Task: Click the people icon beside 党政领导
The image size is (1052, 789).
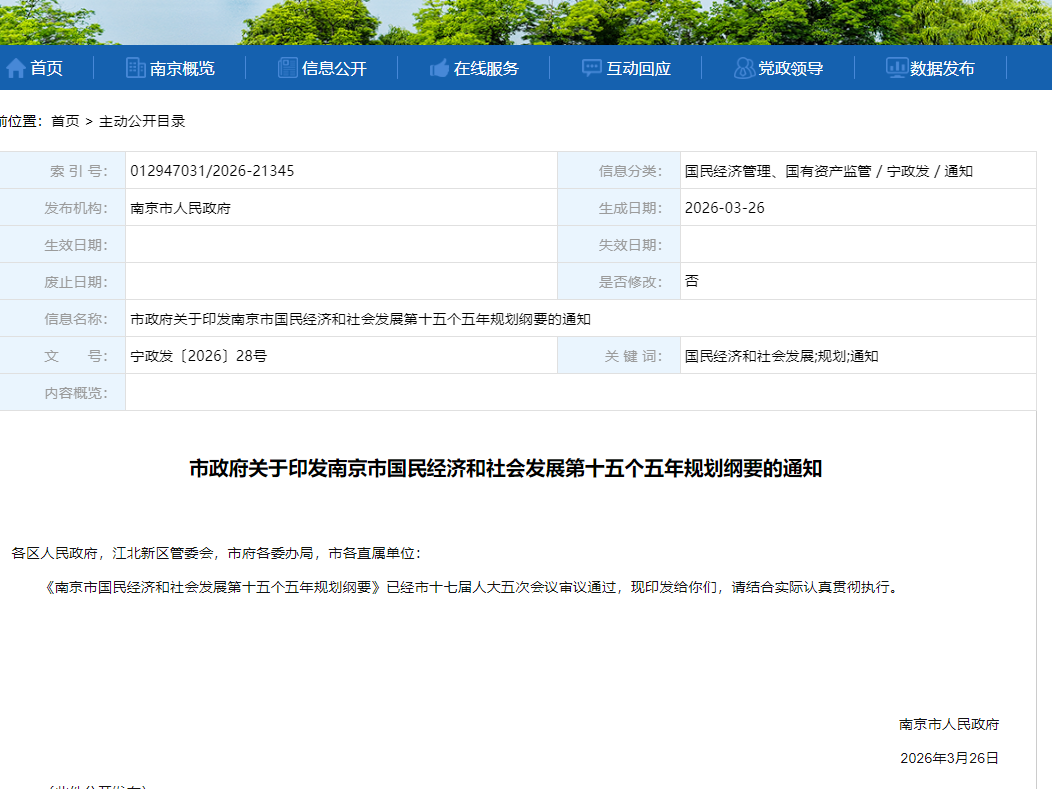Action: [744, 68]
